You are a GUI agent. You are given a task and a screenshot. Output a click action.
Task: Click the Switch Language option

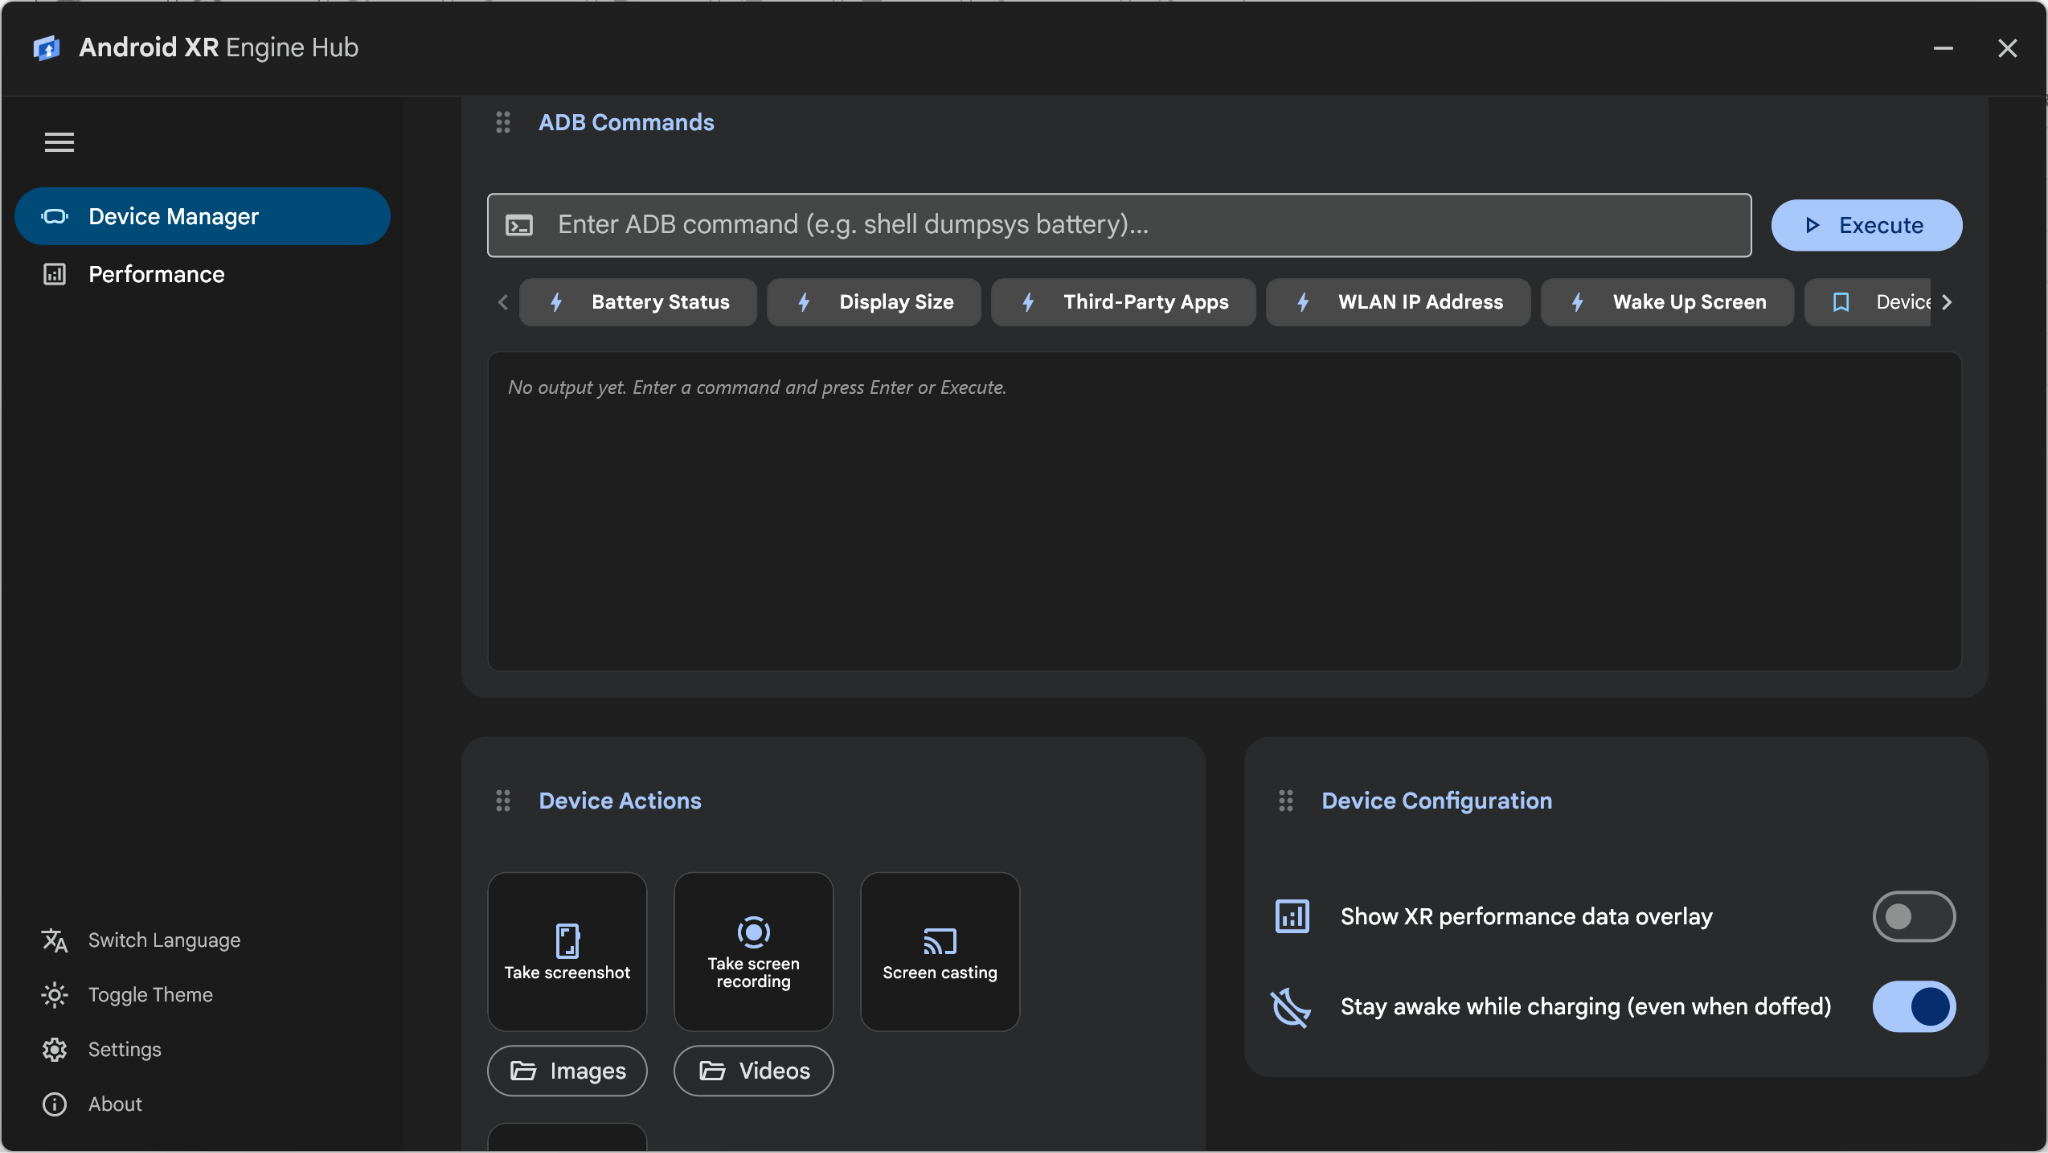pos(164,940)
